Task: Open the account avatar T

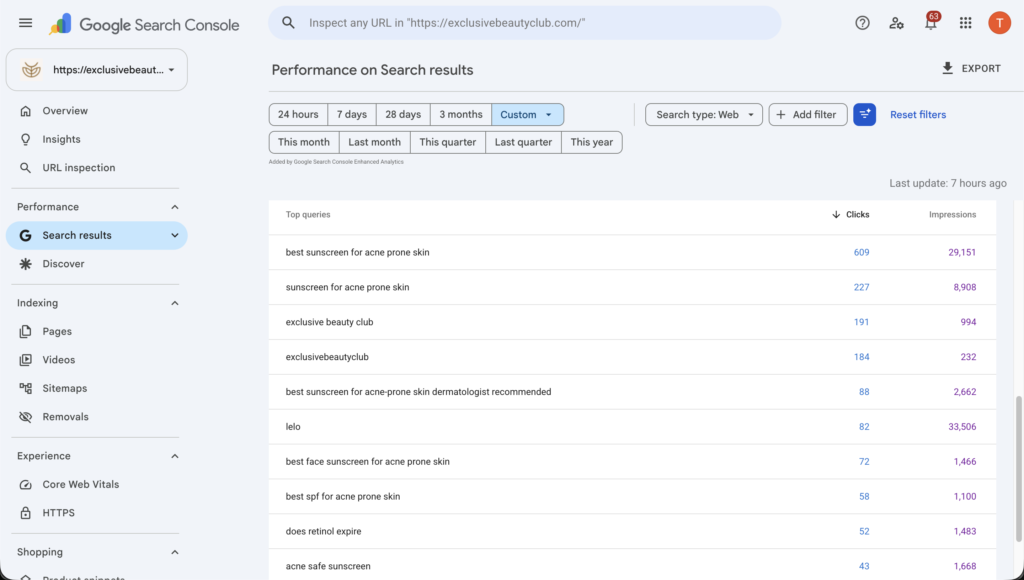Action: [999, 23]
